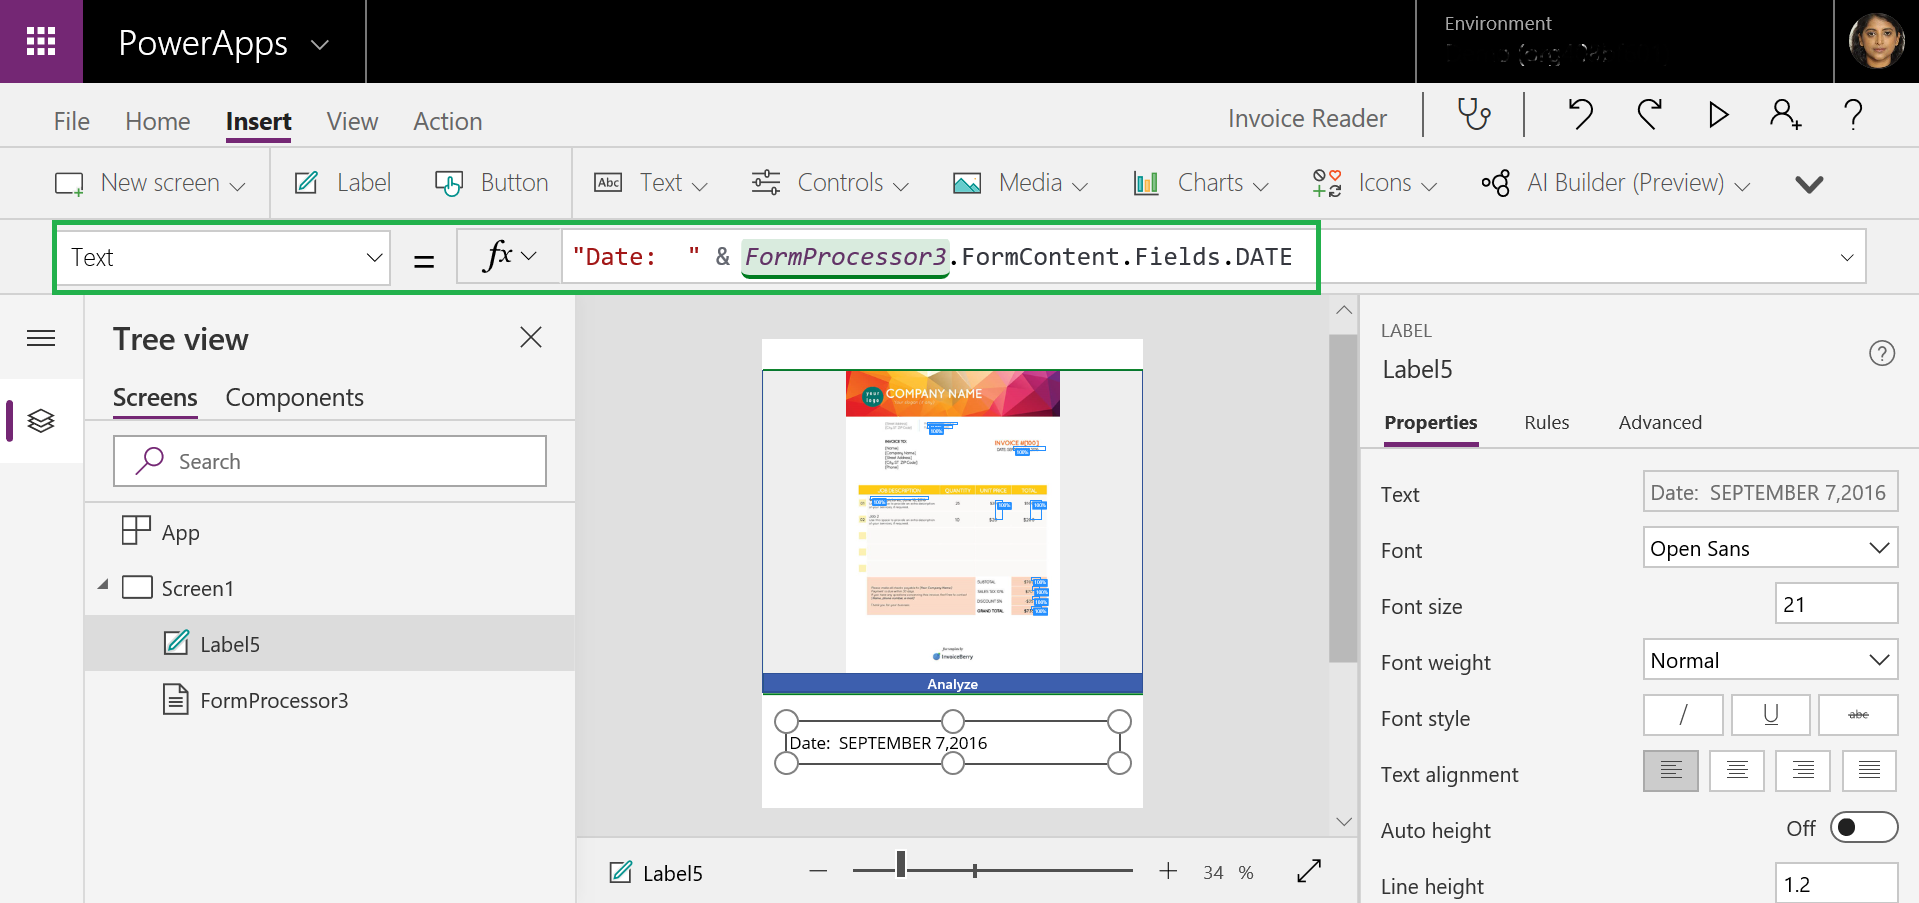Open the Font weight dropdown
Viewport: 1919px width, 903px height.
click(1769, 660)
